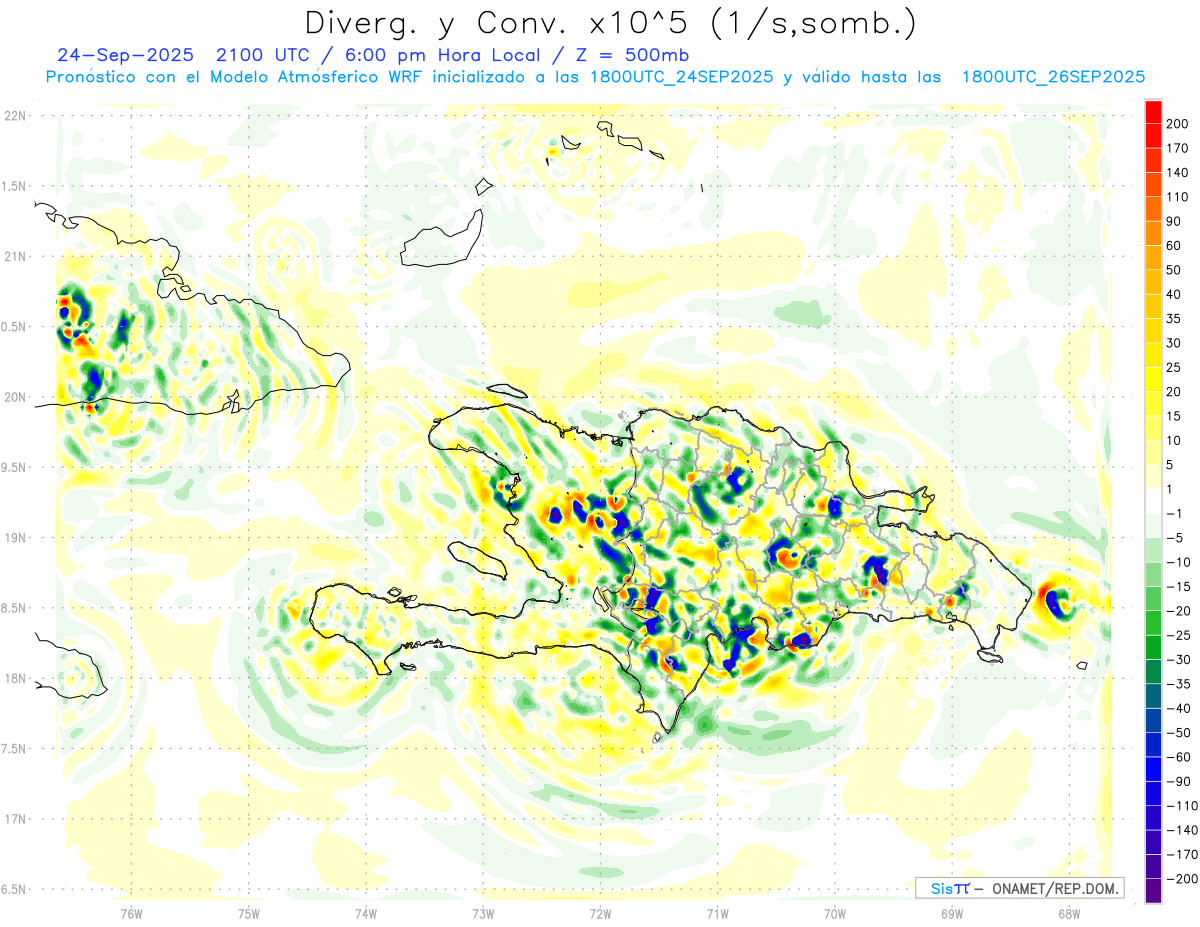This screenshot has height=927, width=1200.
Task: Click the '19N' latitude label
Action: pos(15,537)
